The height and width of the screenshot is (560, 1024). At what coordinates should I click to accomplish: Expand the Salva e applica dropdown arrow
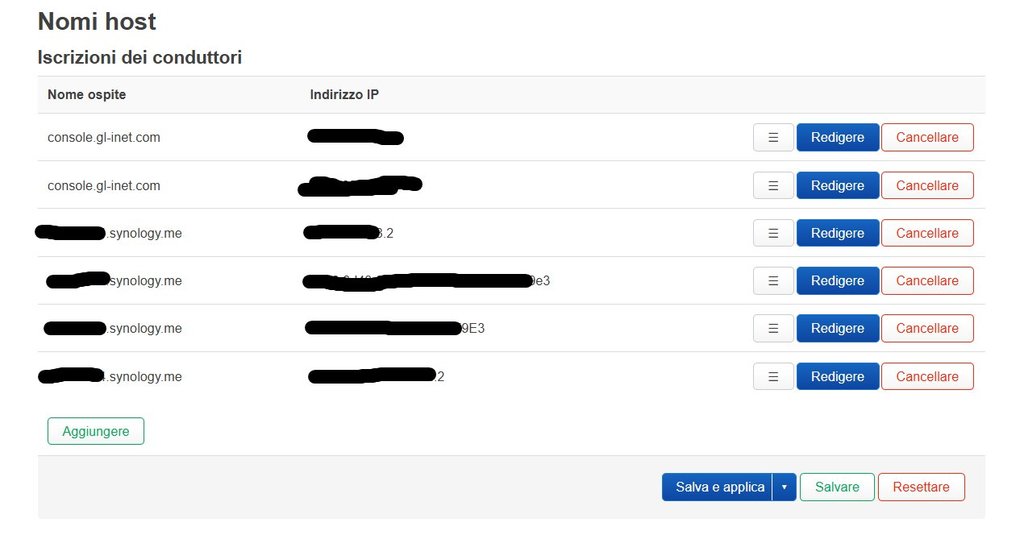click(x=784, y=487)
